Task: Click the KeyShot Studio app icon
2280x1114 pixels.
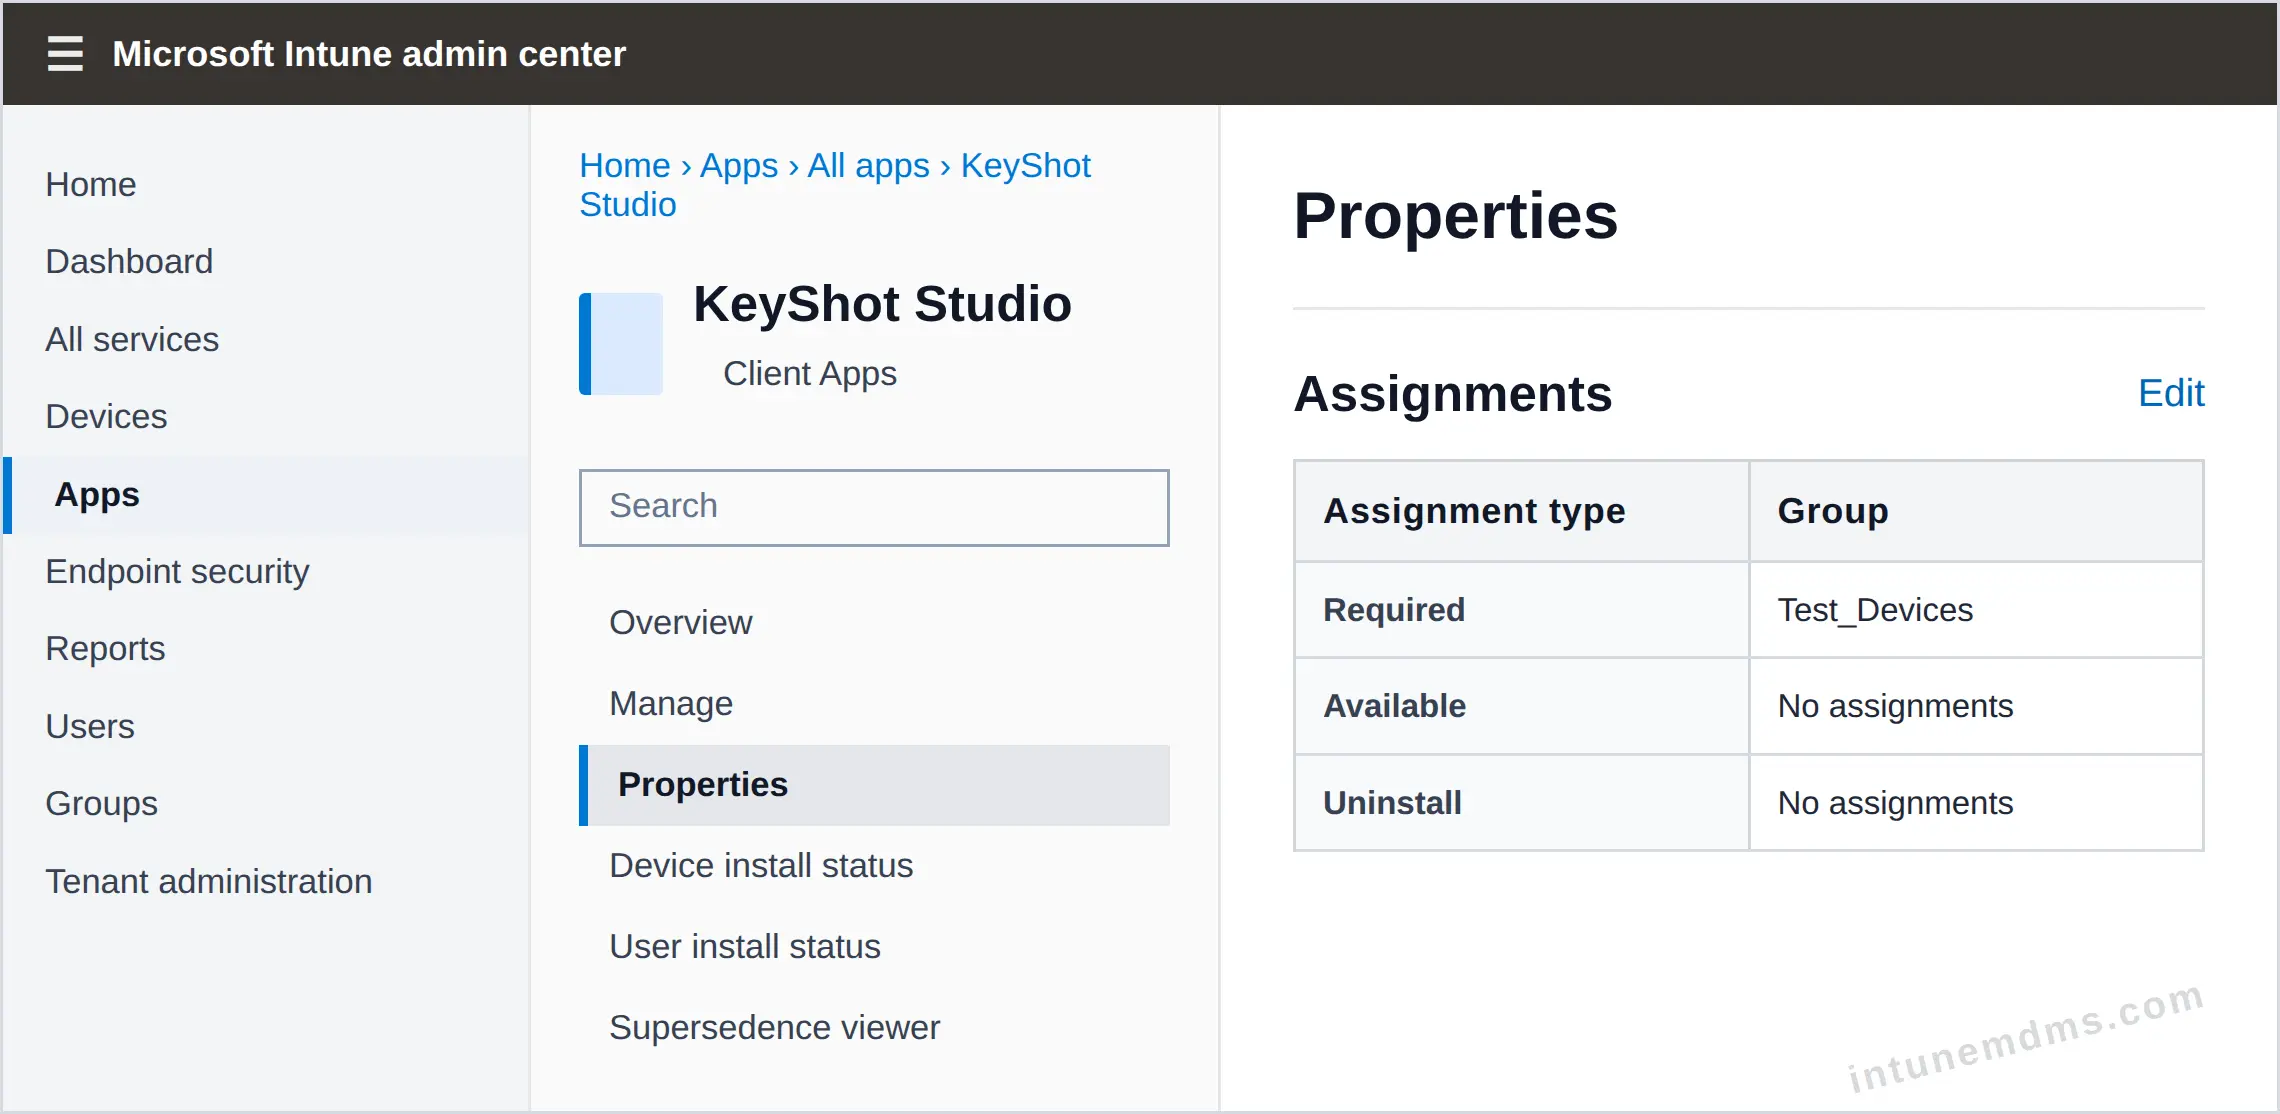Action: click(x=621, y=344)
